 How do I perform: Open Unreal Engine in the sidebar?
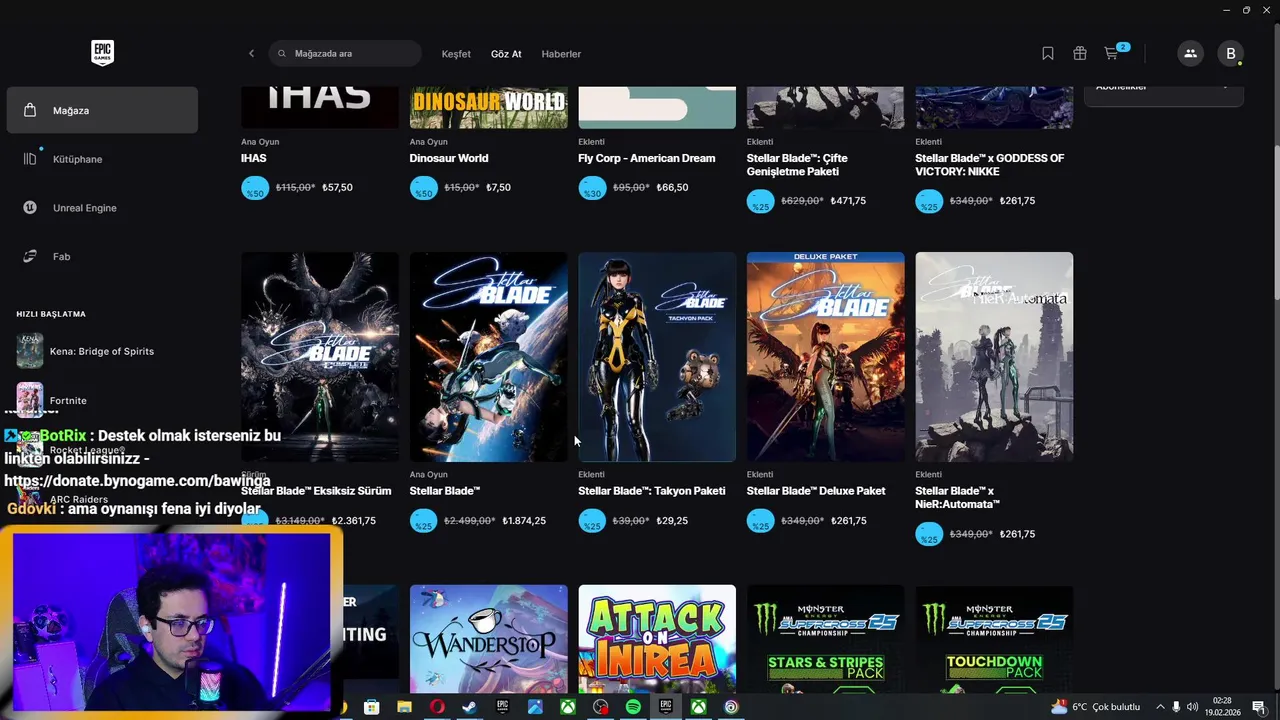point(102,208)
